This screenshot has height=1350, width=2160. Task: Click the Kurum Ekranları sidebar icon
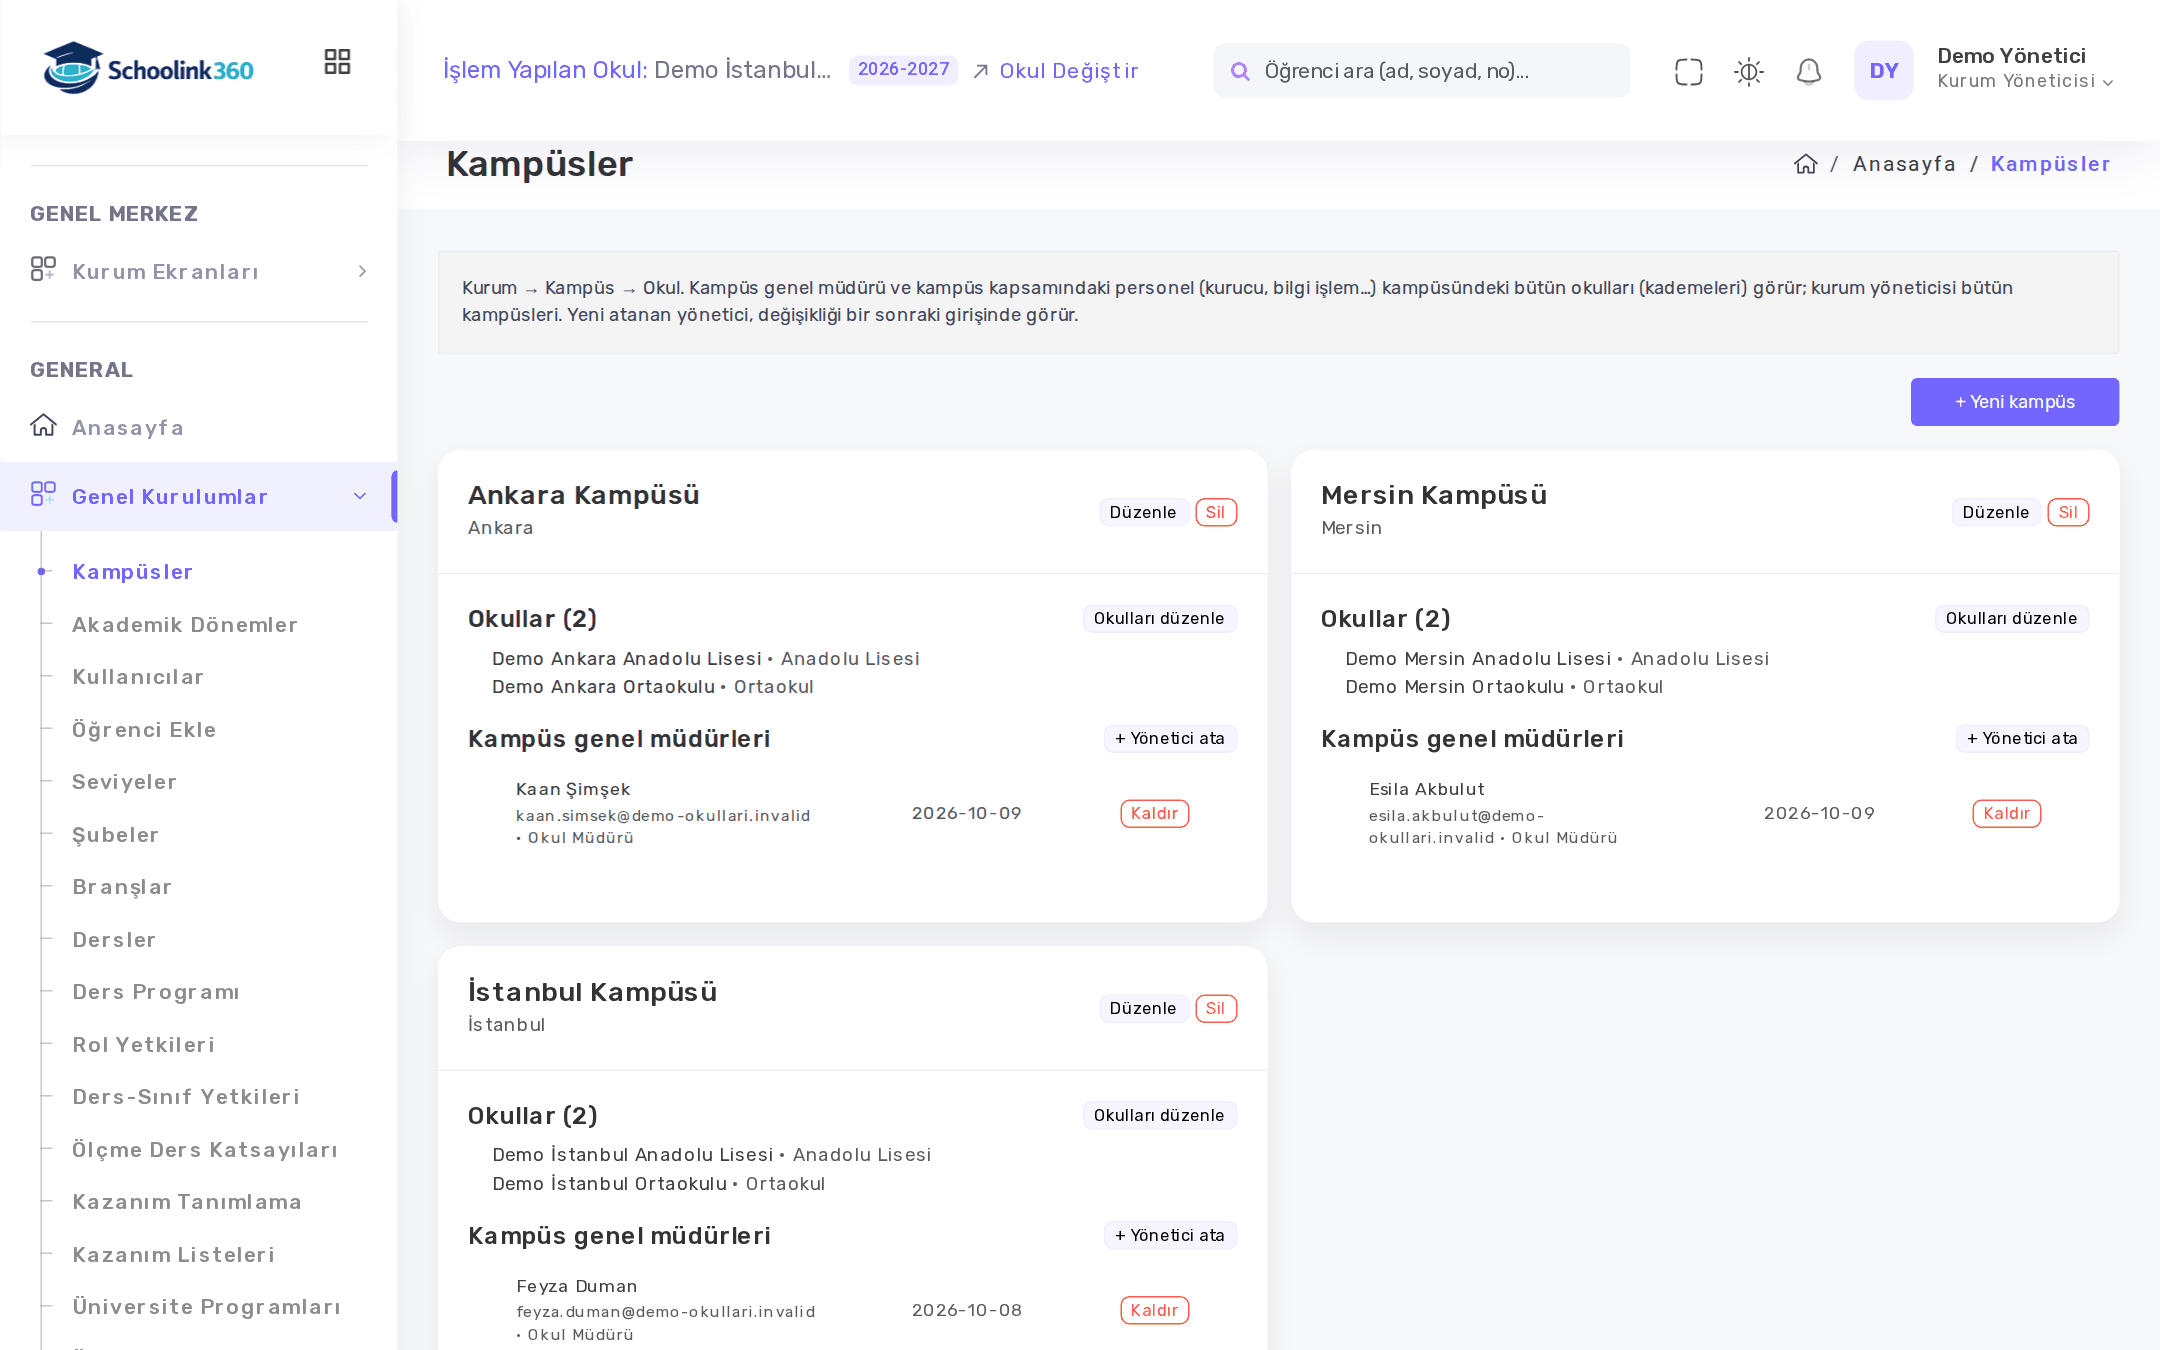click(x=43, y=269)
